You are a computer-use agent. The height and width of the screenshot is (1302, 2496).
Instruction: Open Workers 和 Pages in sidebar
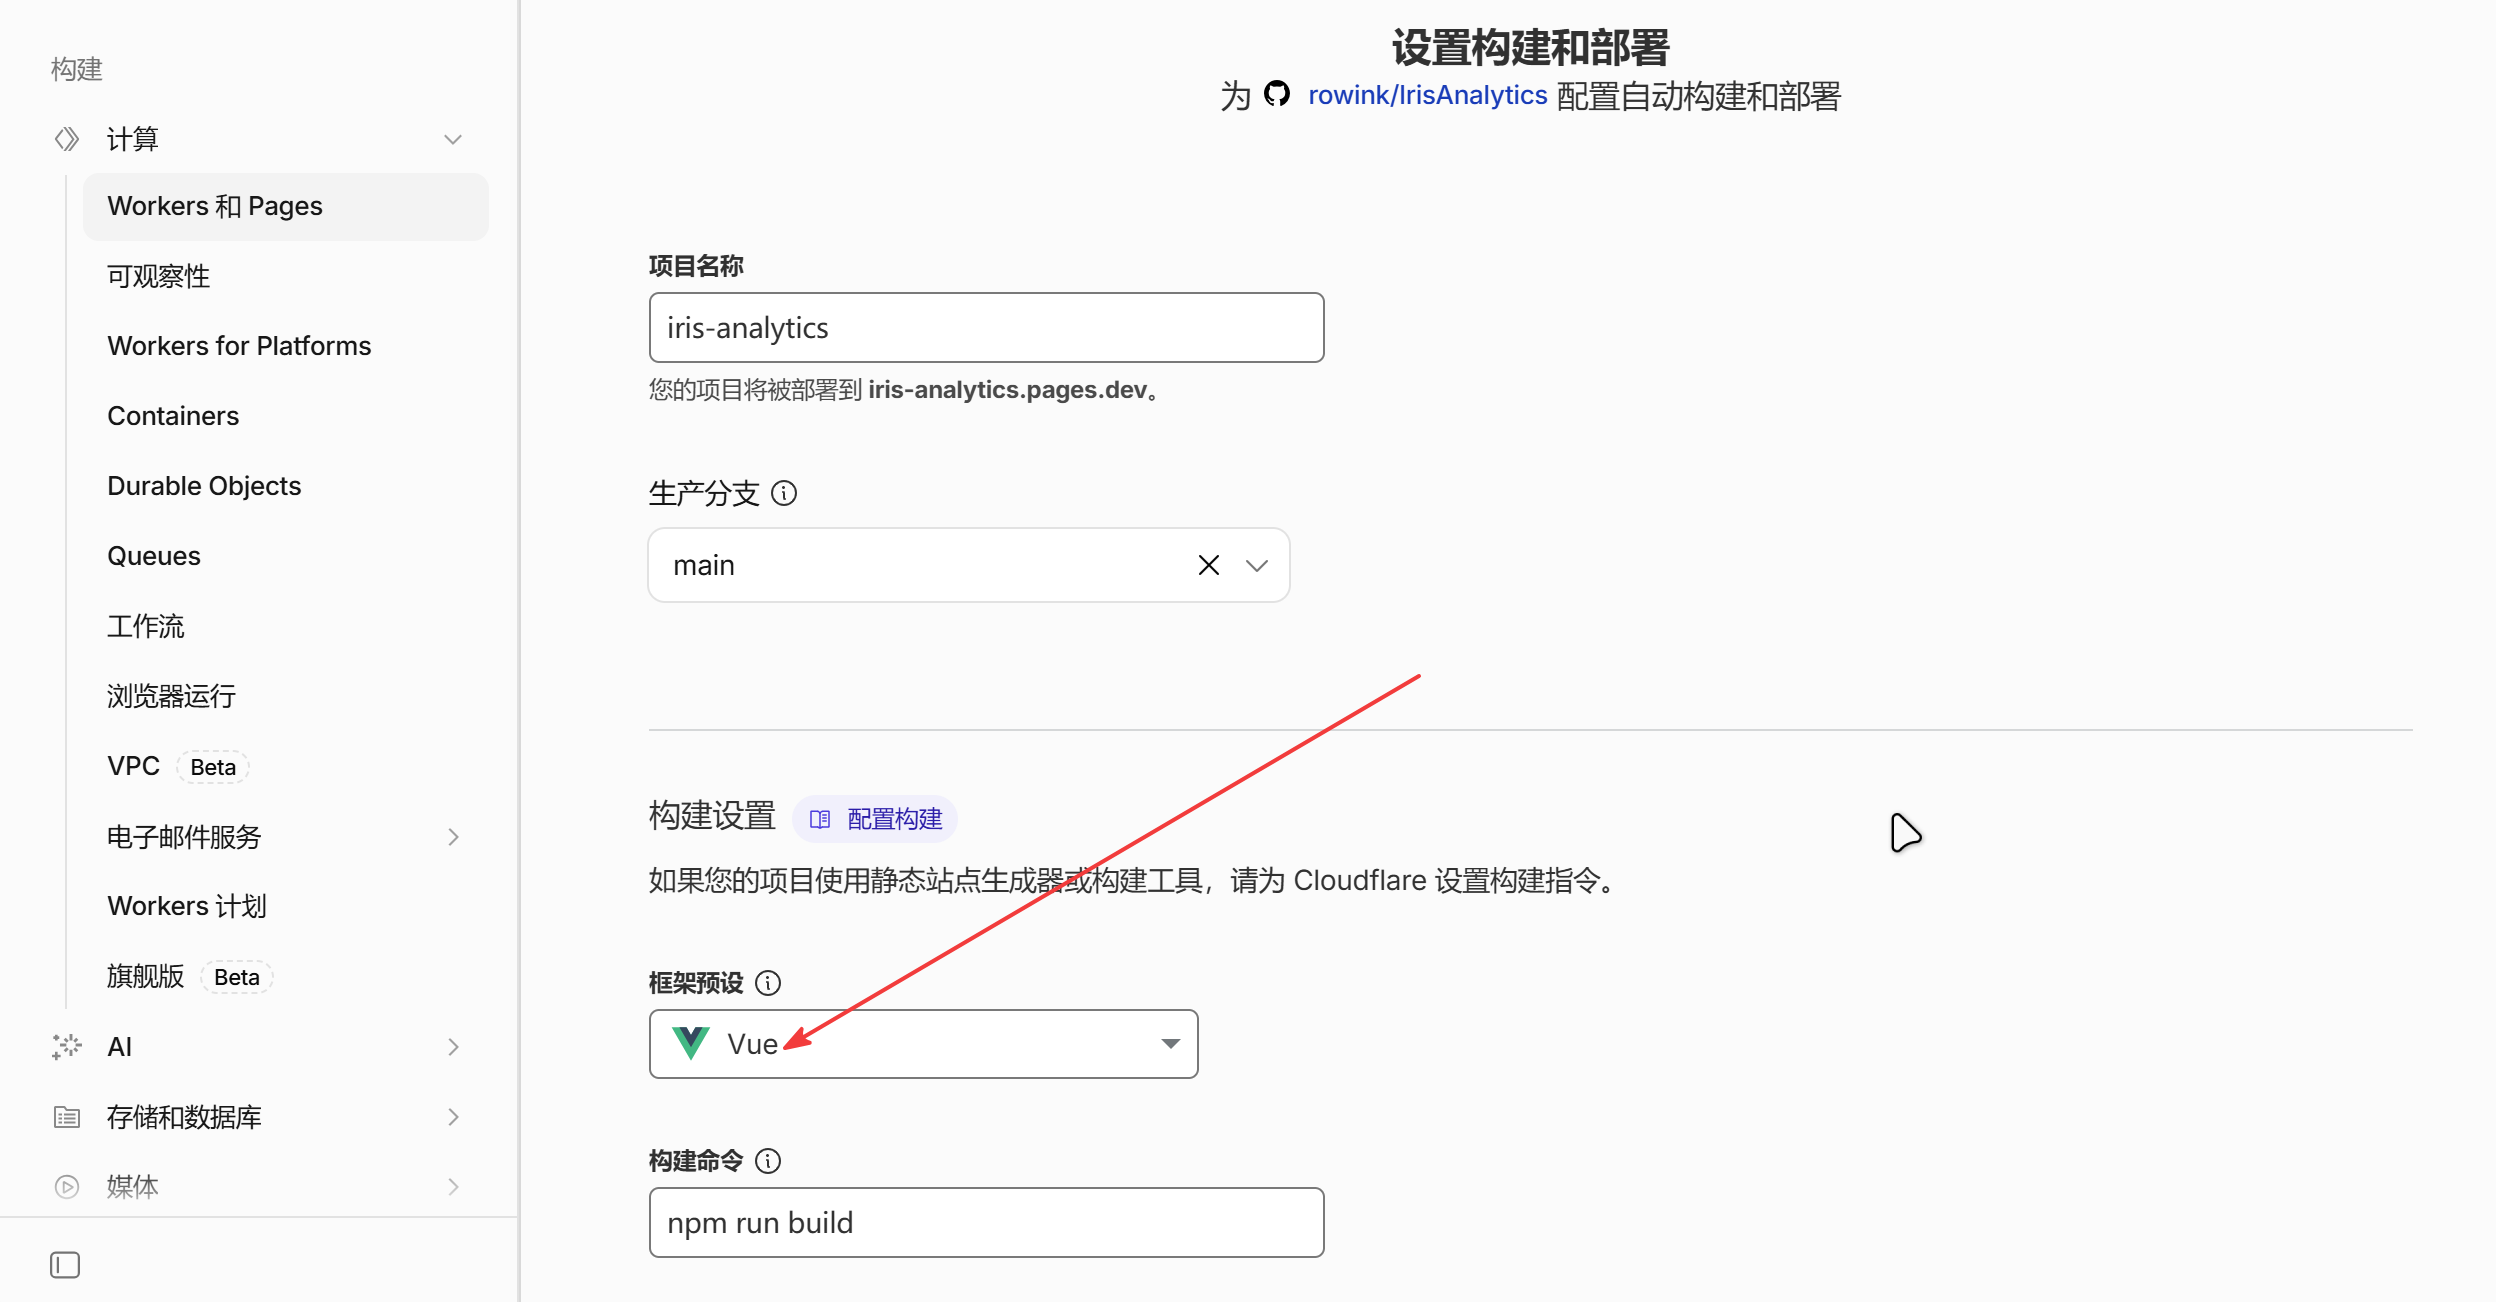coord(286,207)
